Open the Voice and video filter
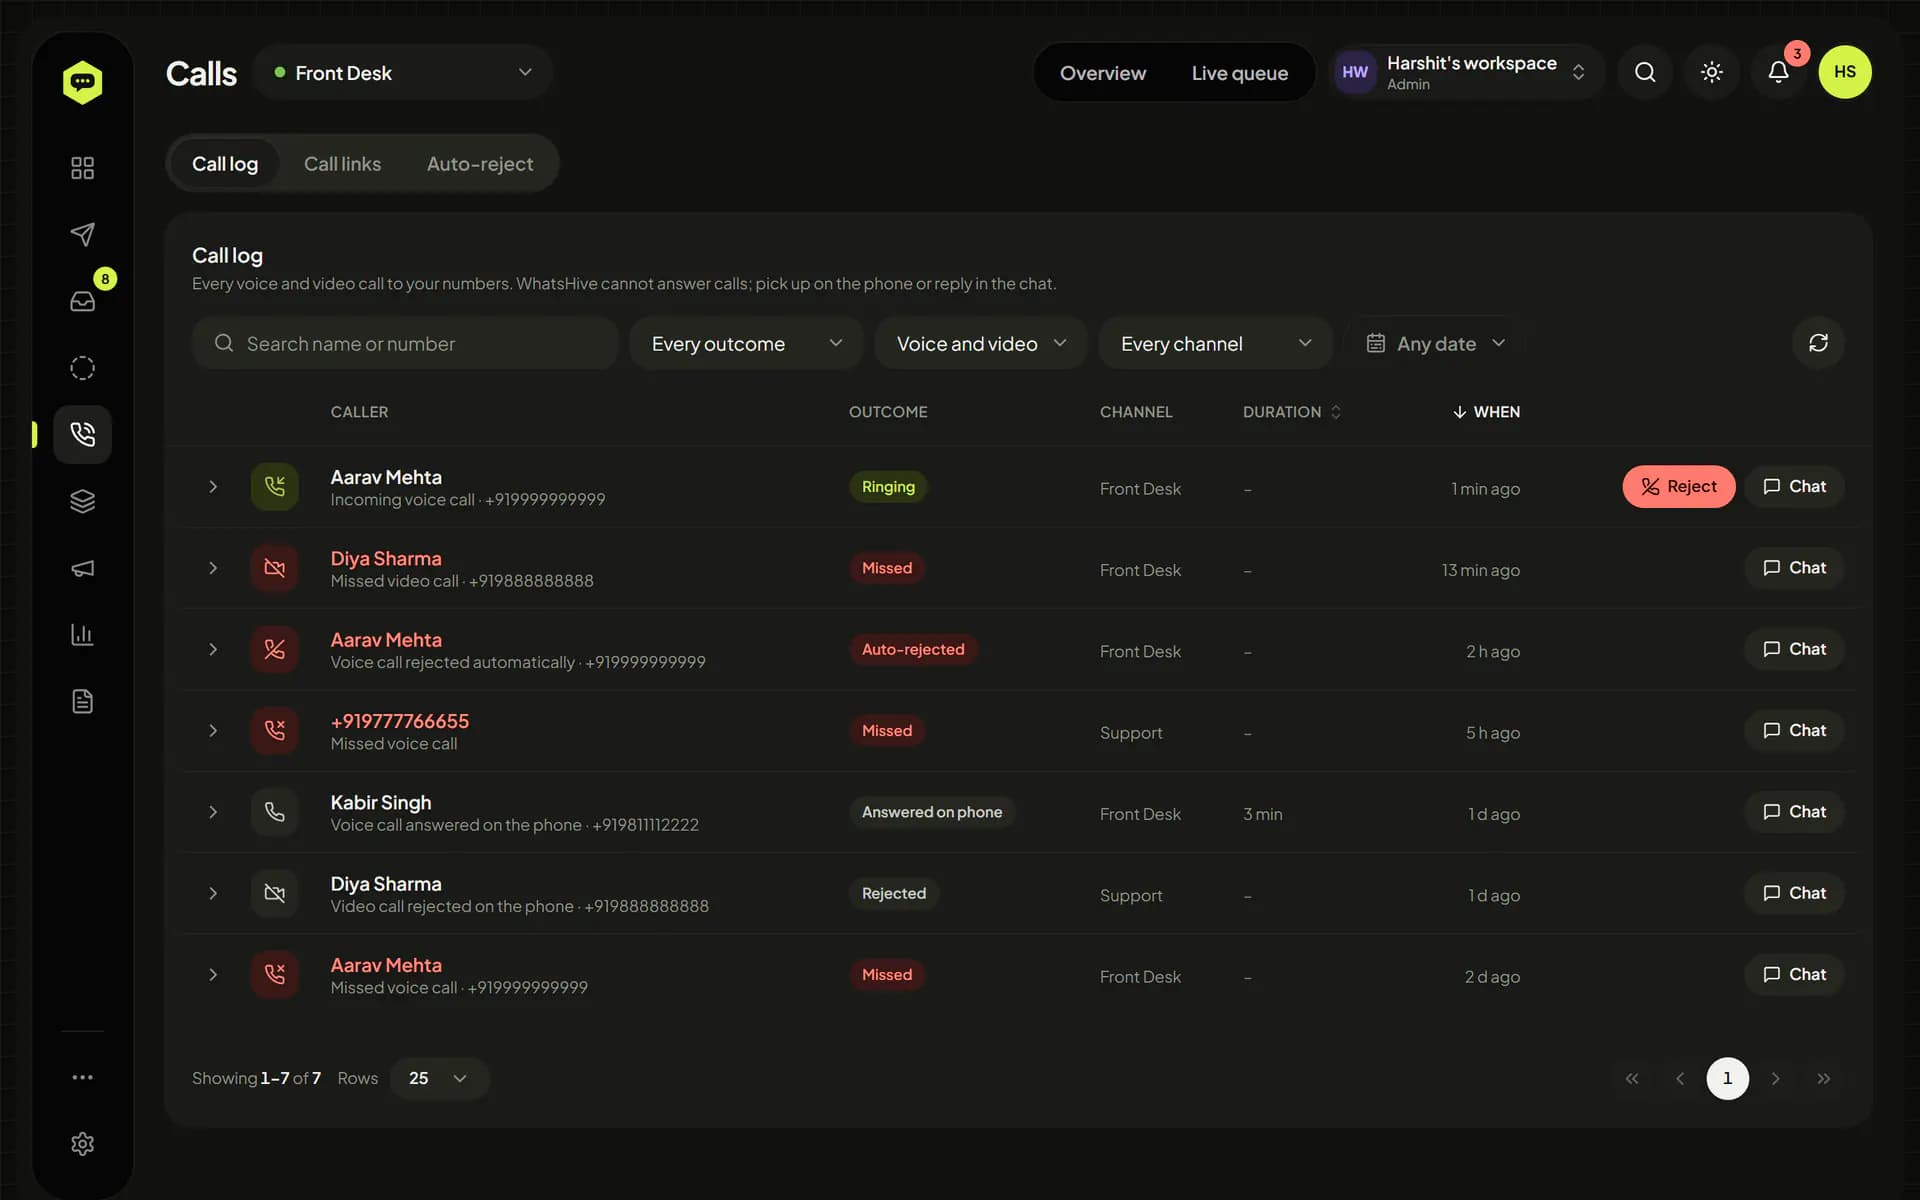Viewport: 1920px width, 1200px height. point(980,343)
